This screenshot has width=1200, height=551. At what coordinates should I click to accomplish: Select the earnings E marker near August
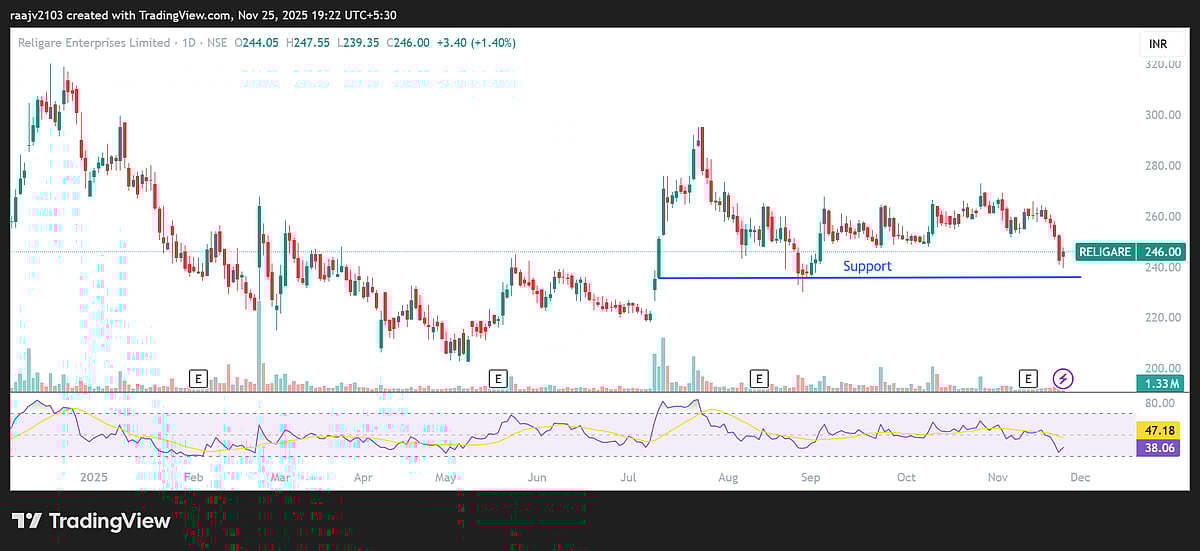tap(759, 378)
